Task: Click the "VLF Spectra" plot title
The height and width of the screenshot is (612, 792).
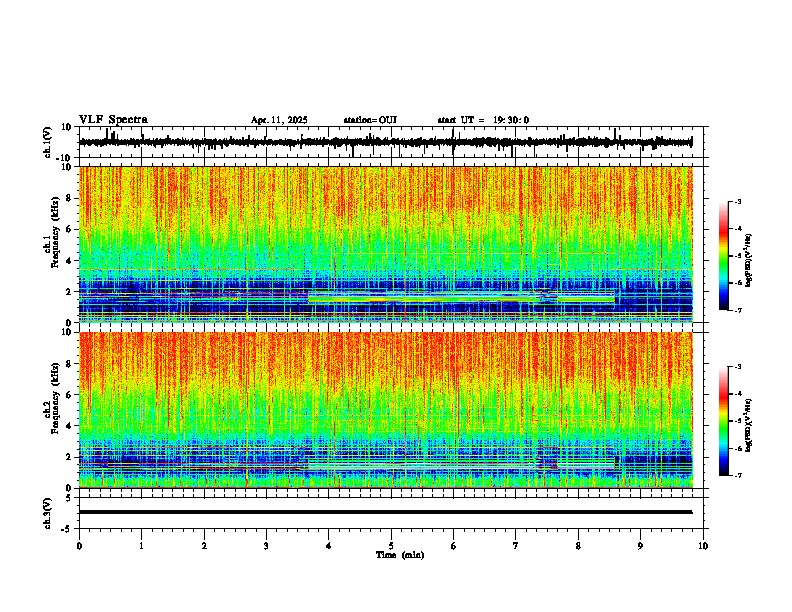Action: [x=113, y=120]
